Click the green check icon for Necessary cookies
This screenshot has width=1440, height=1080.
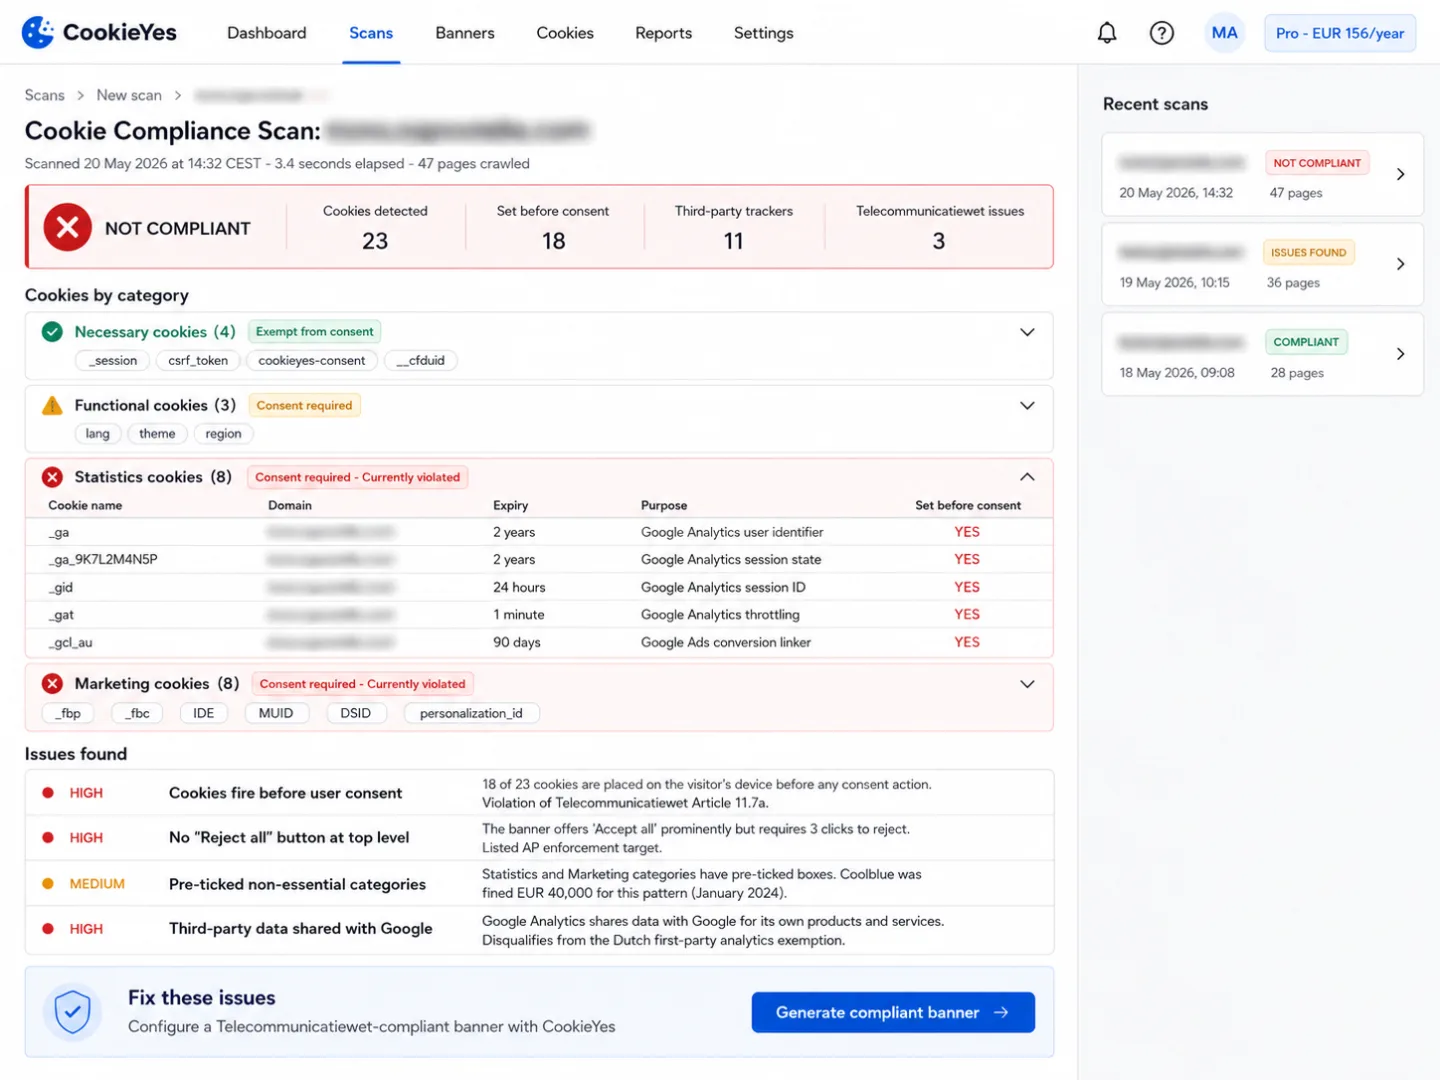point(52,332)
